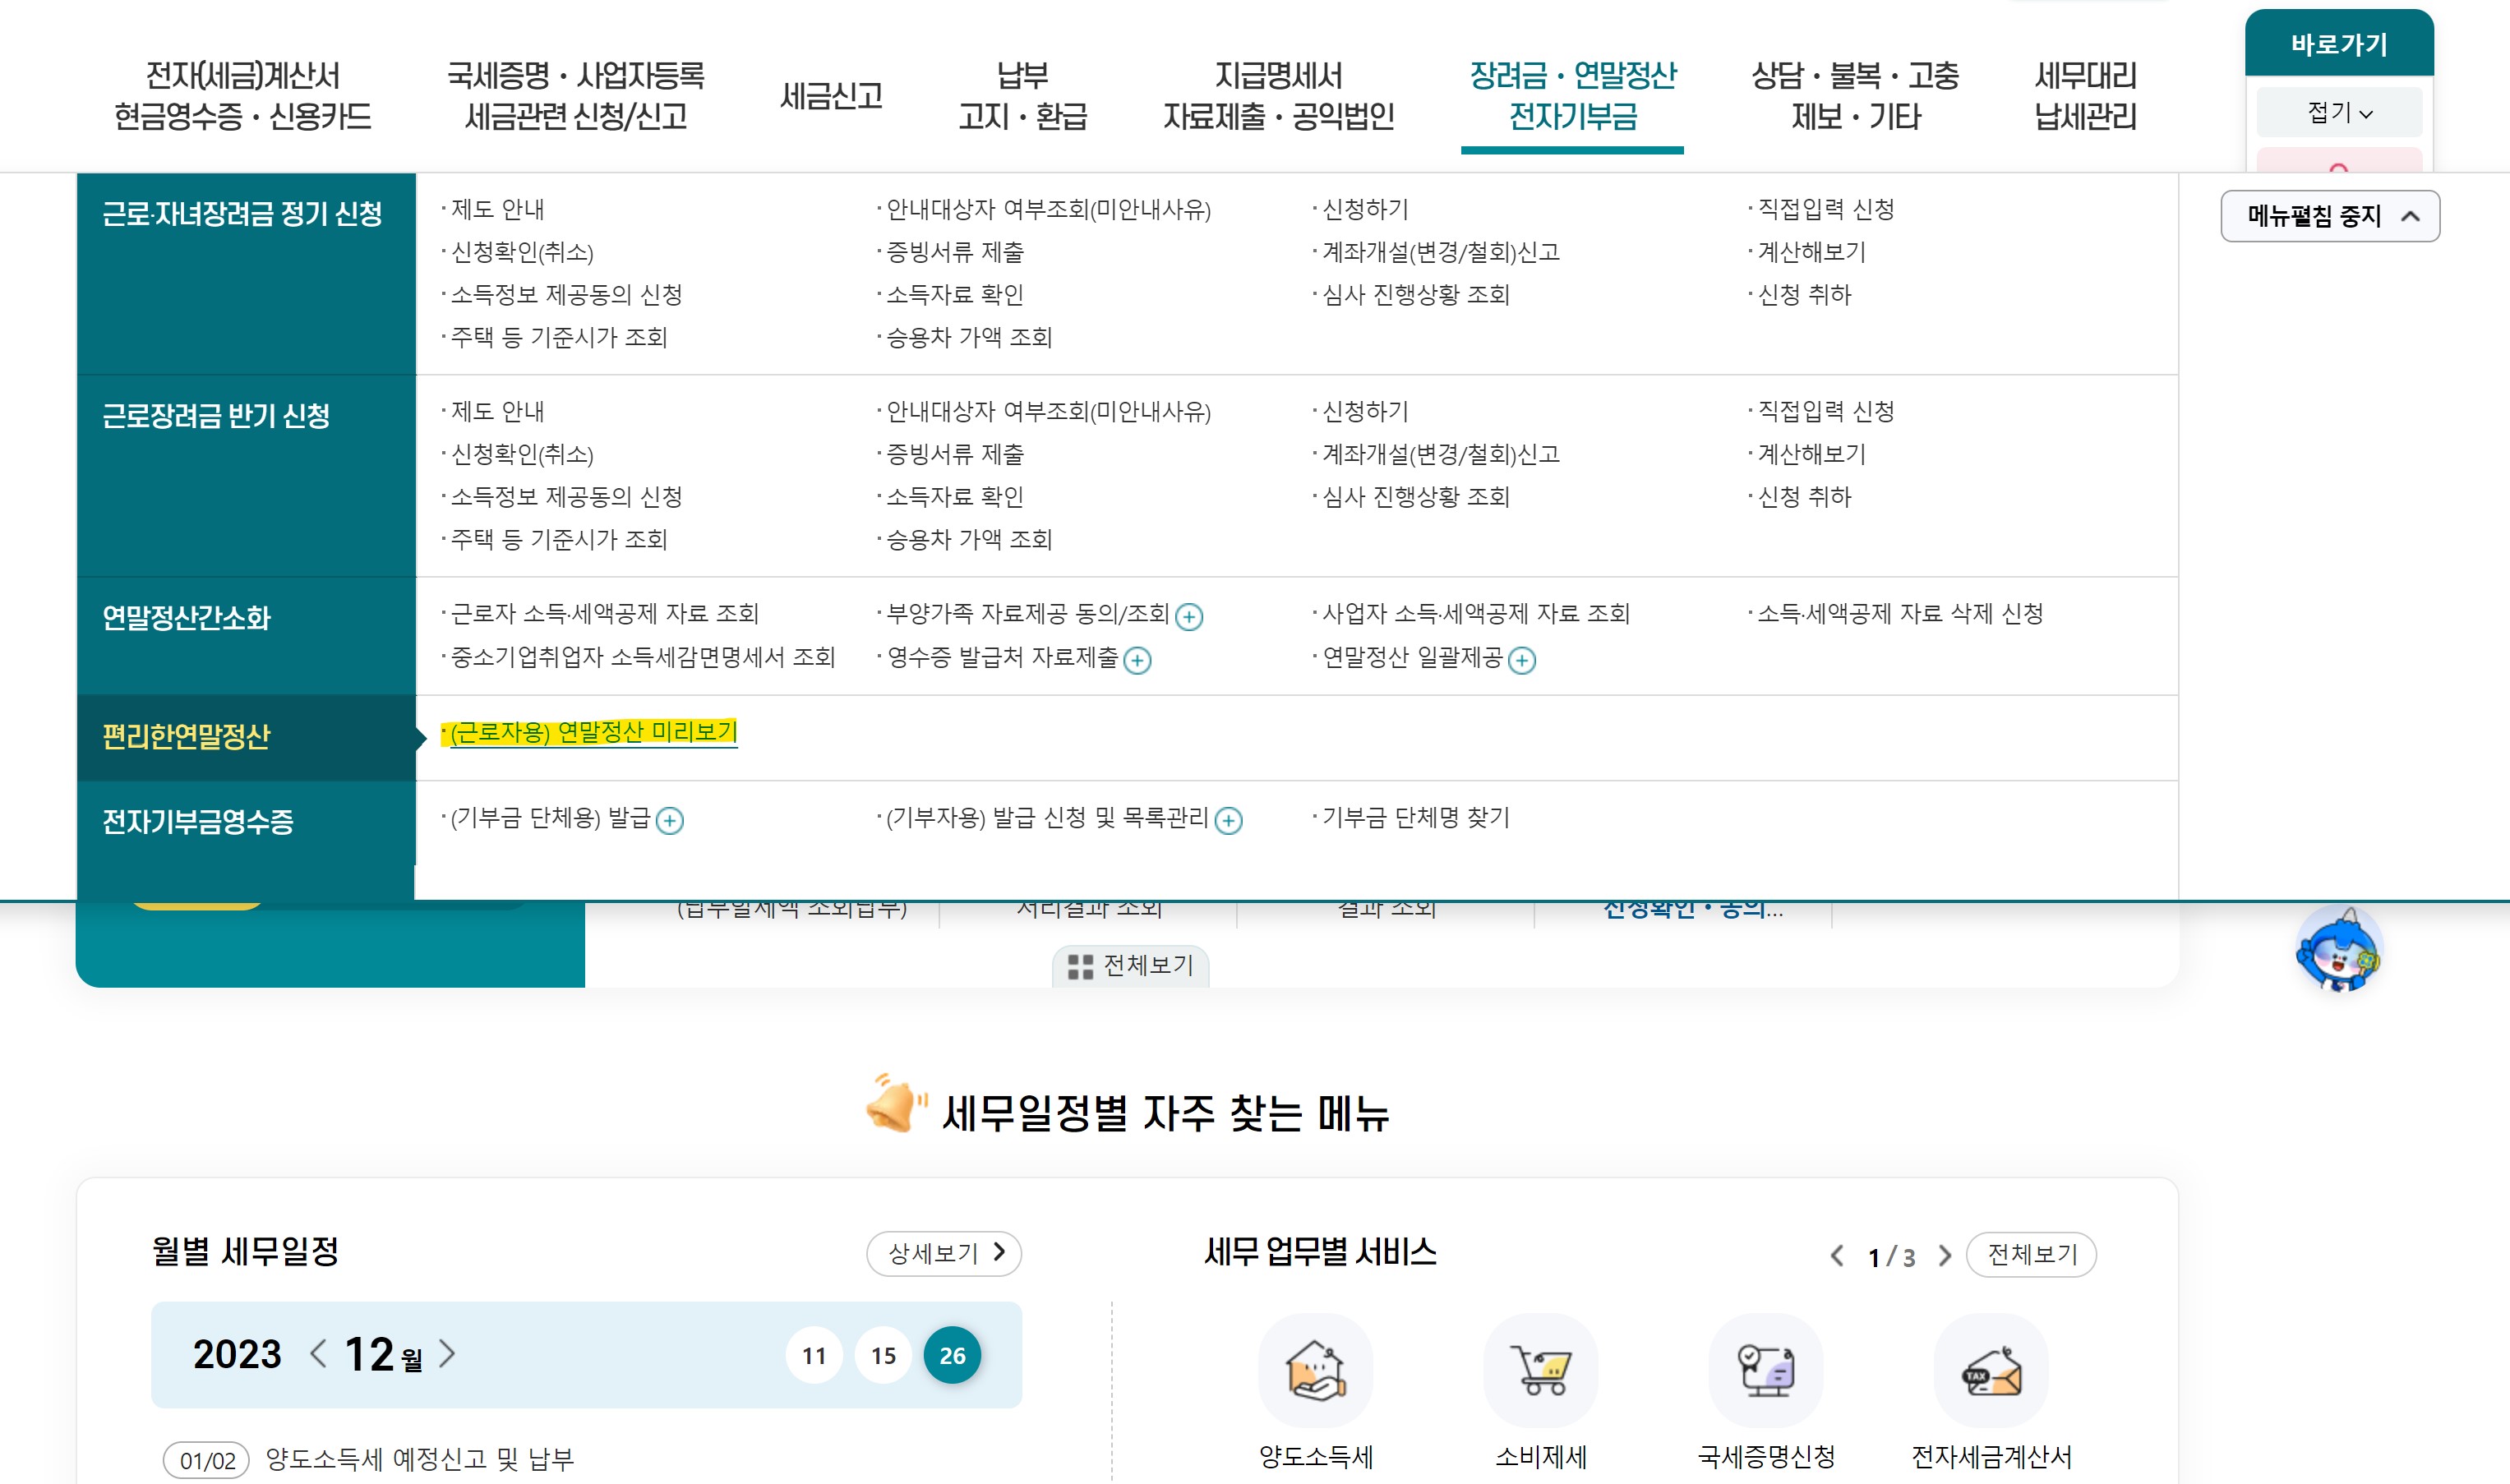Open 세무대리 납세관리 menu

pyautogui.click(x=2085, y=96)
